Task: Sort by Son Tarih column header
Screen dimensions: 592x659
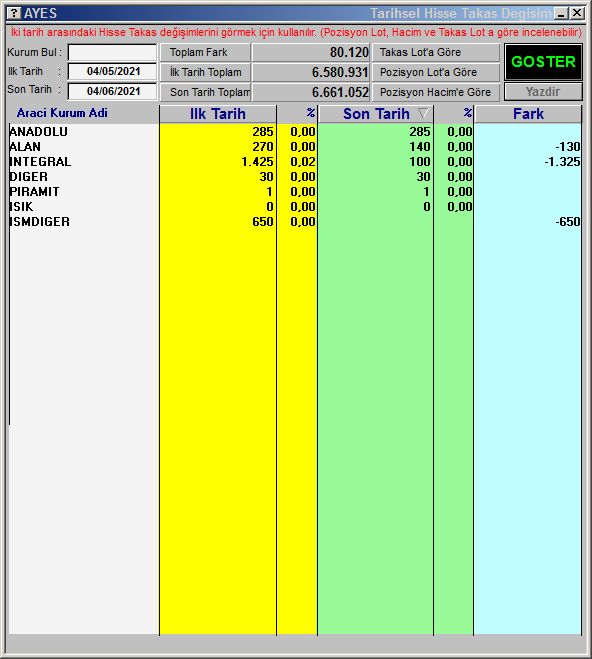Action: click(x=376, y=114)
